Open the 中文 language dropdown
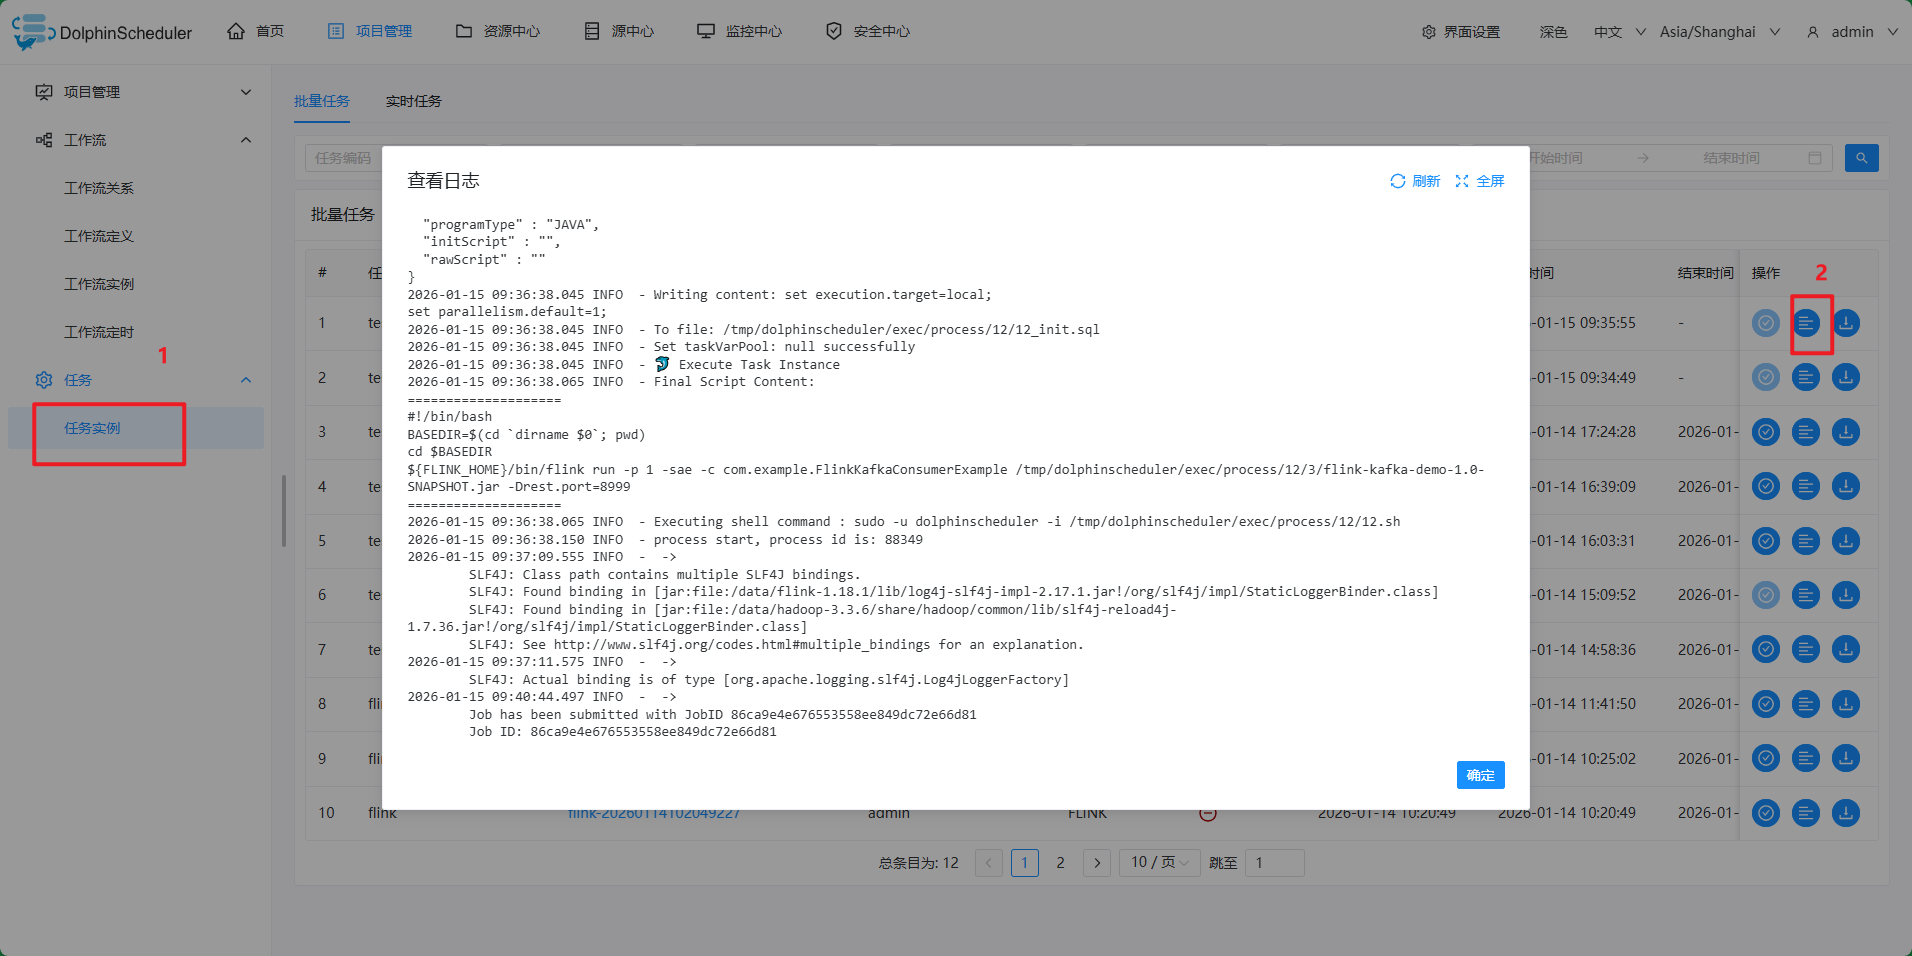The image size is (1912, 956). coord(1614,31)
